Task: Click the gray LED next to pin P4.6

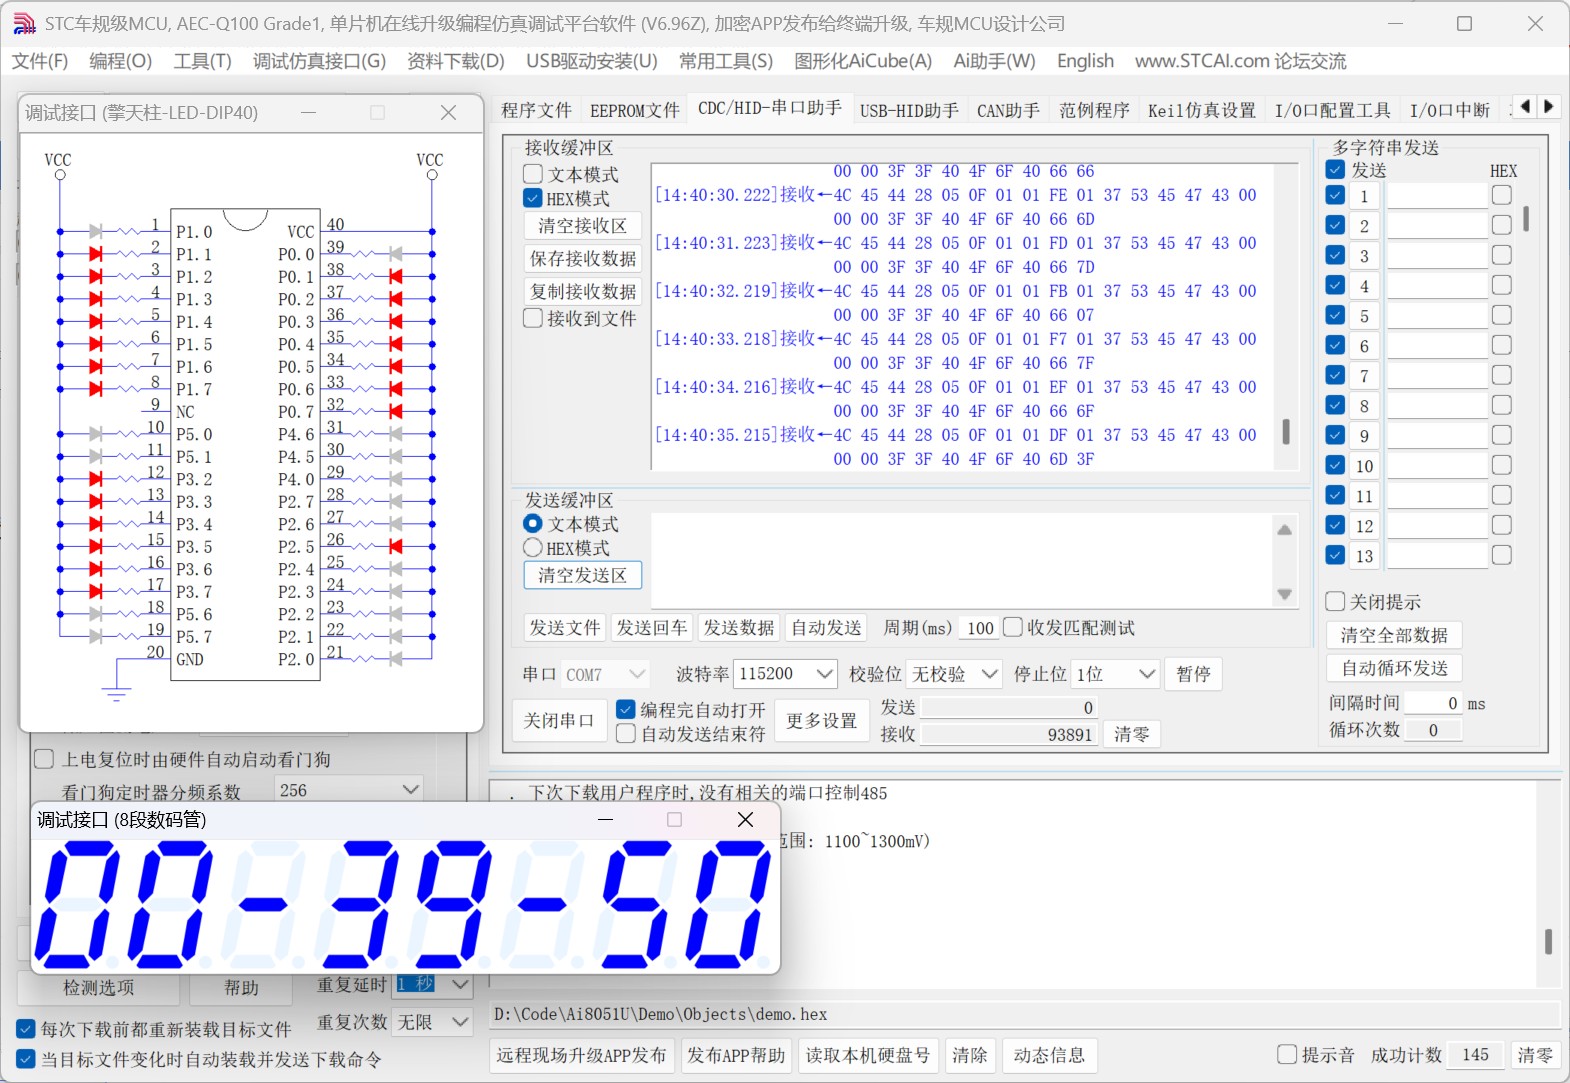Action: (x=395, y=434)
